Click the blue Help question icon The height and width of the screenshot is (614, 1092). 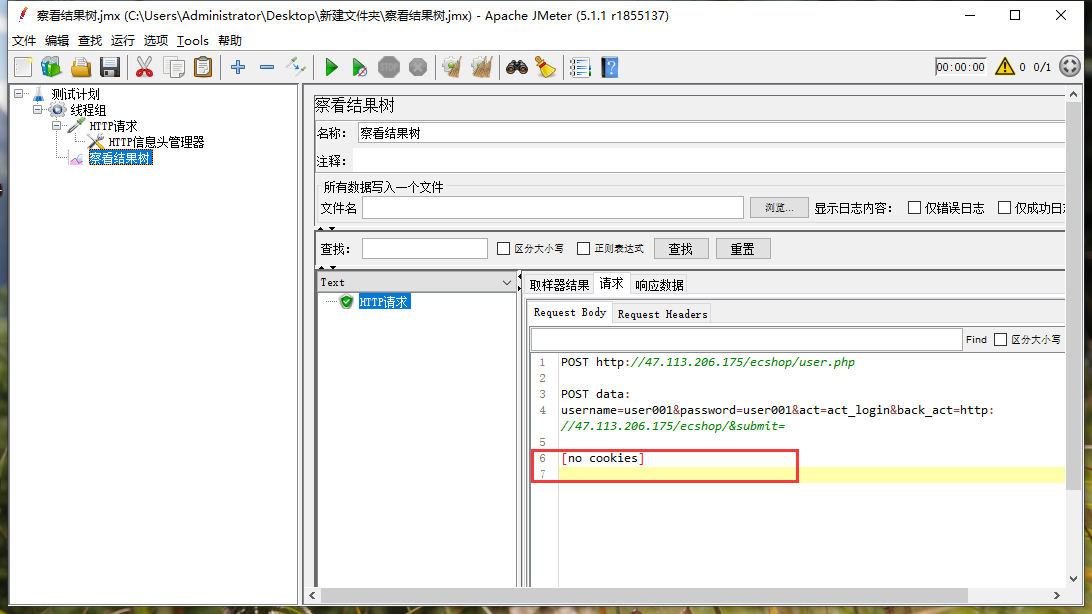click(610, 68)
